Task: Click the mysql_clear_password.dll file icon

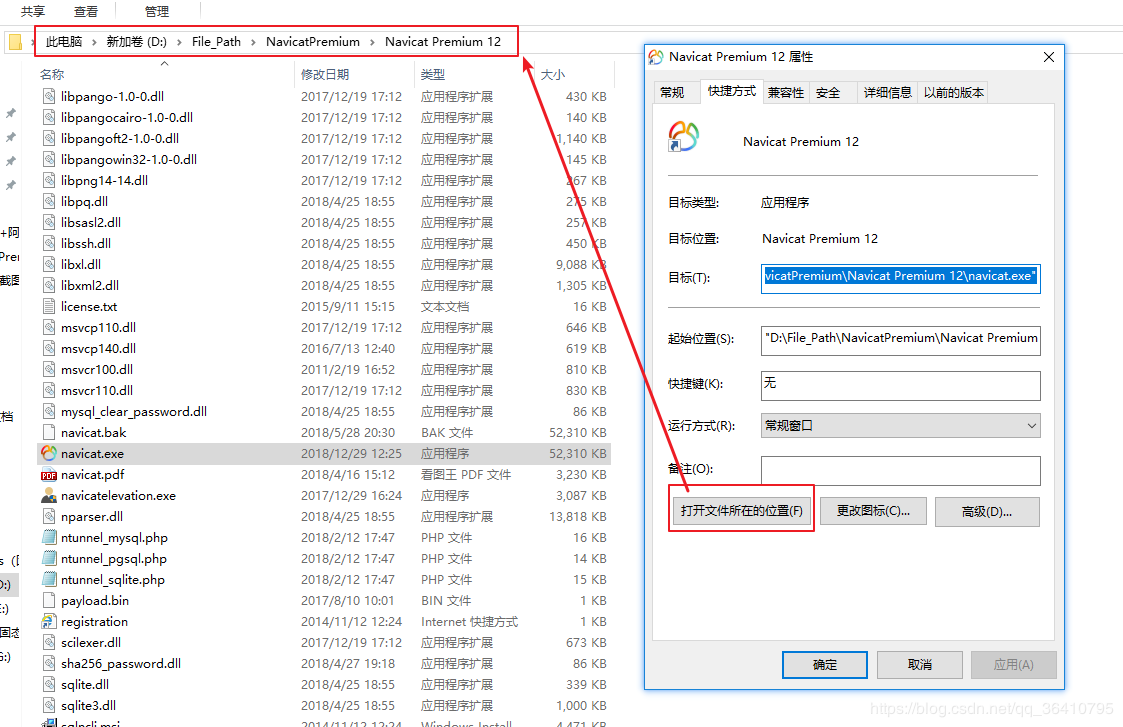Action: [49, 412]
